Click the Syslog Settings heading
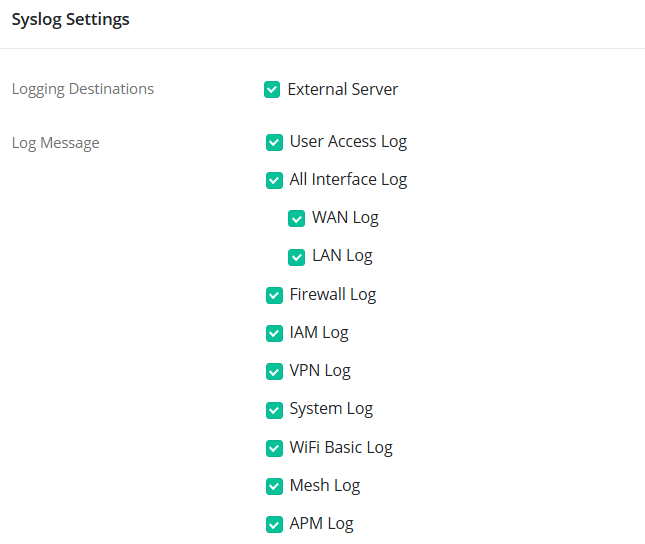This screenshot has width=645, height=544. (x=70, y=20)
